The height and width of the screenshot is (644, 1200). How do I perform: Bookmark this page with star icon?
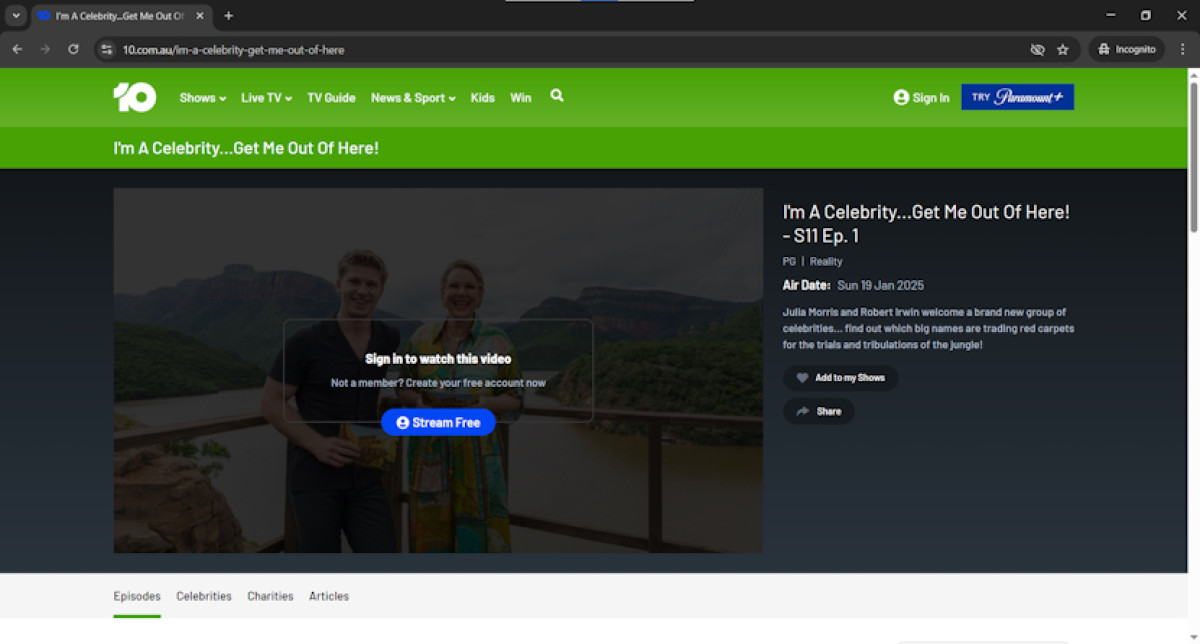1063,49
